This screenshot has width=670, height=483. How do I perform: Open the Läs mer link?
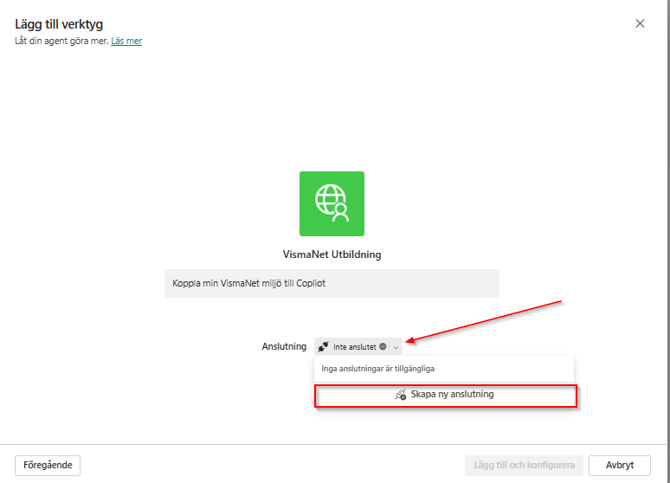point(126,41)
